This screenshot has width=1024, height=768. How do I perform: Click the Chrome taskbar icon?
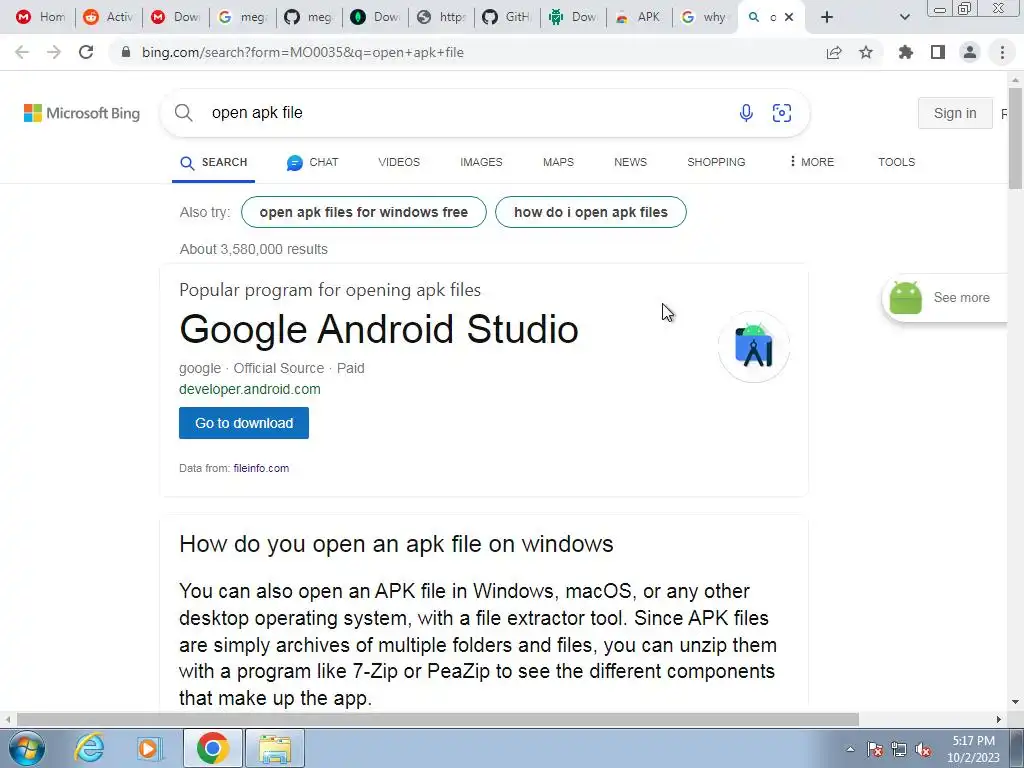(212, 748)
